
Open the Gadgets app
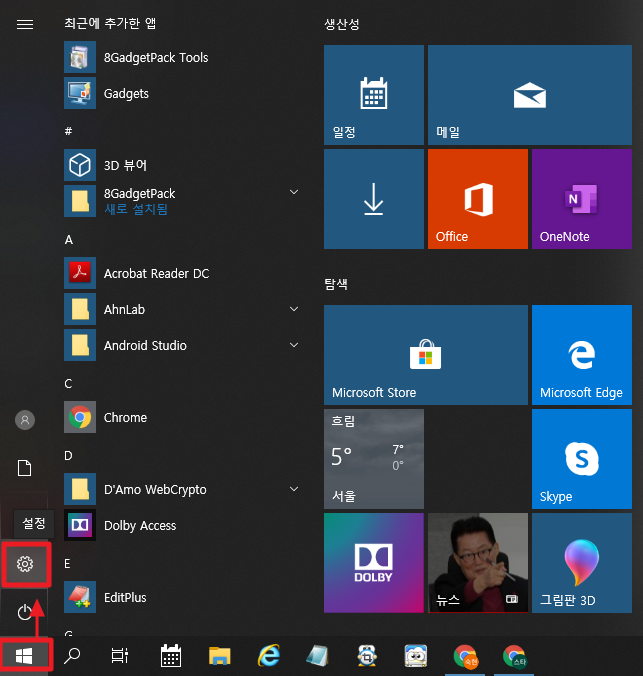tap(181, 94)
